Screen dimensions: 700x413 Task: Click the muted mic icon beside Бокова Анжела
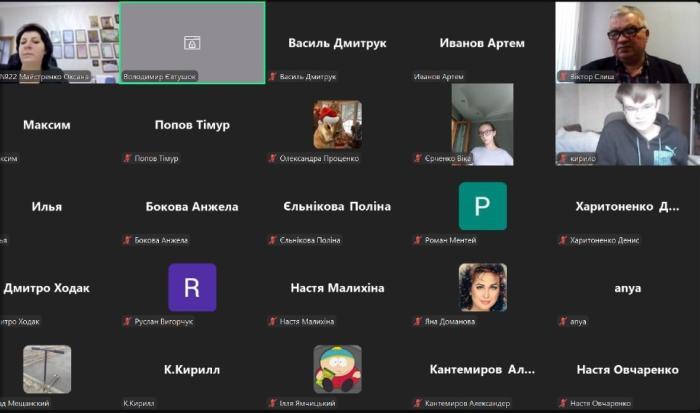127,240
